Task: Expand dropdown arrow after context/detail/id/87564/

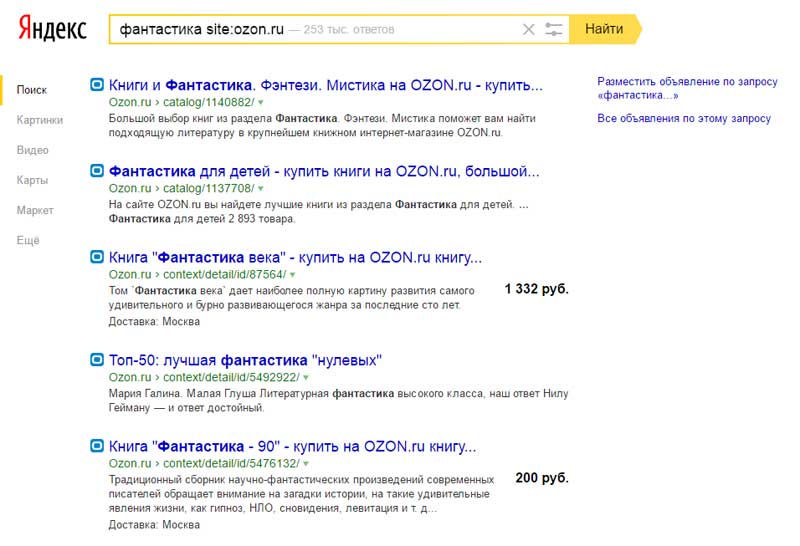Action: point(292,275)
